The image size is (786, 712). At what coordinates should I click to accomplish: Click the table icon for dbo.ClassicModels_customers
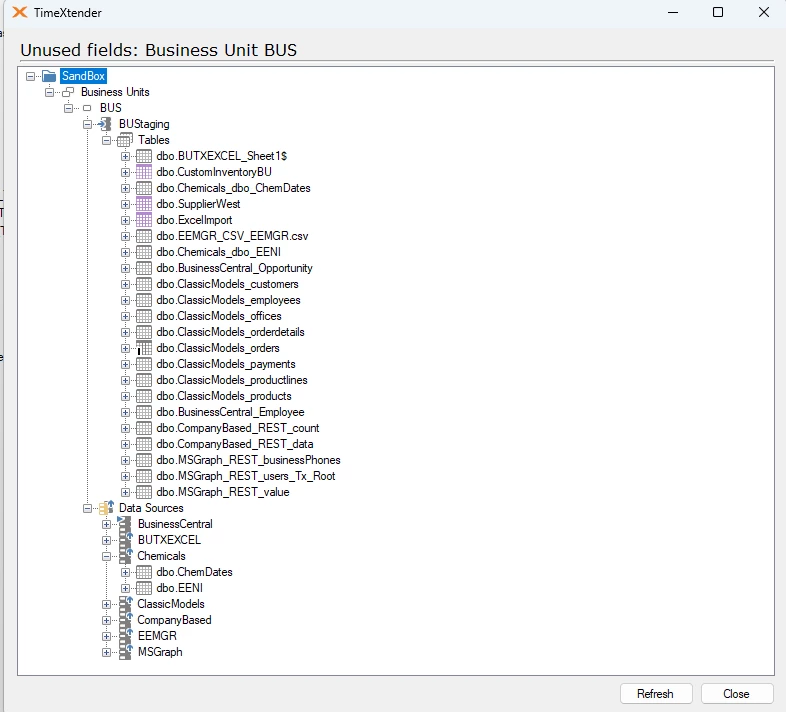pyautogui.click(x=144, y=284)
